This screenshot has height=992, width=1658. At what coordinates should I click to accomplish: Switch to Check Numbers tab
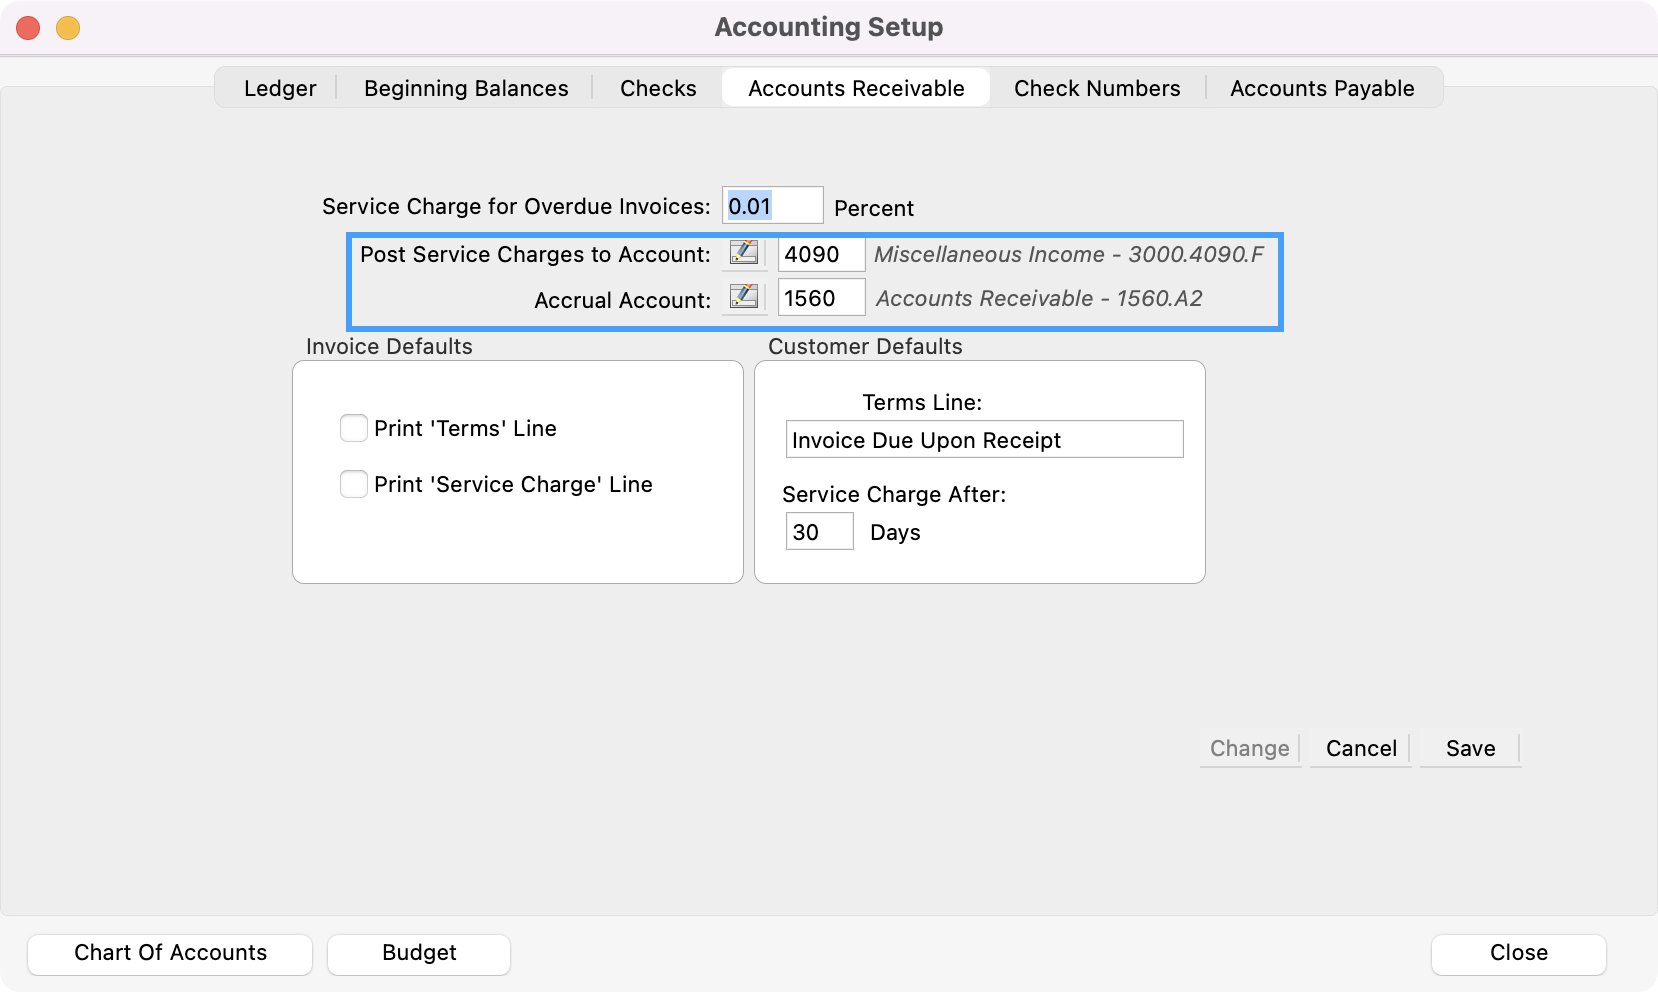pos(1097,88)
